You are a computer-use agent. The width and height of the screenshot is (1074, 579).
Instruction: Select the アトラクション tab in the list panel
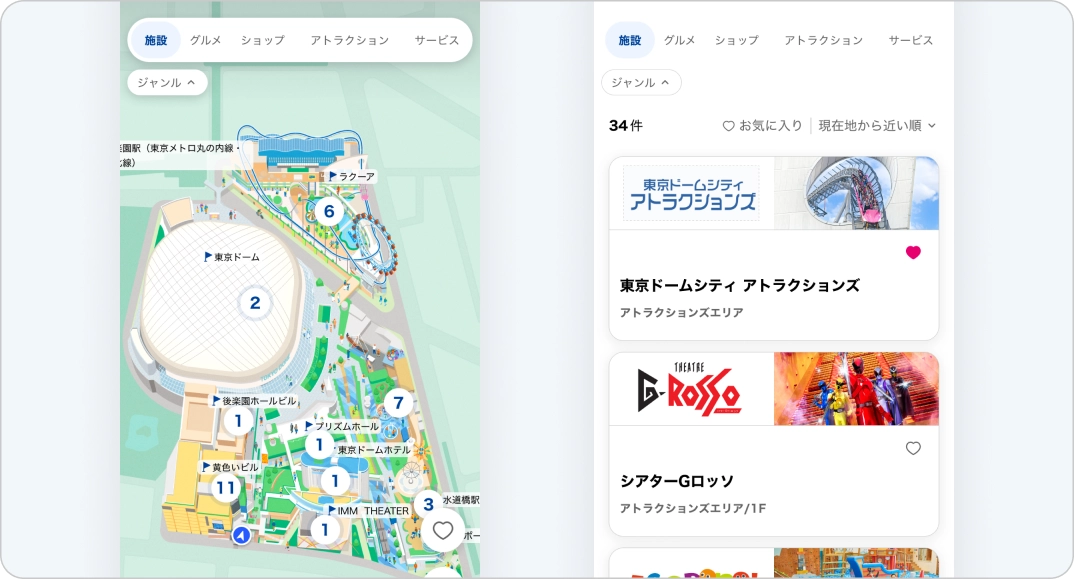pos(824,40)
